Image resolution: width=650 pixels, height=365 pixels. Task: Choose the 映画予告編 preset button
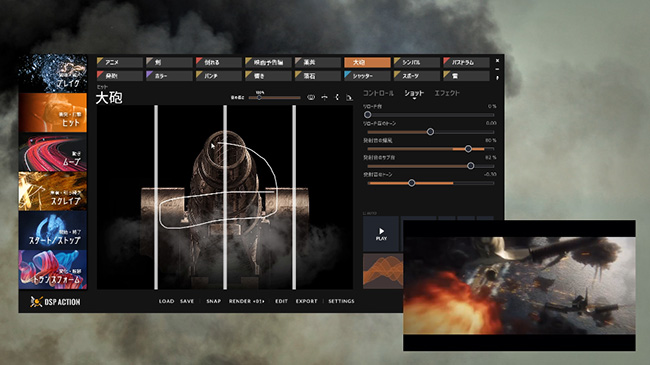pyautogui.click(x=268, y=62)
